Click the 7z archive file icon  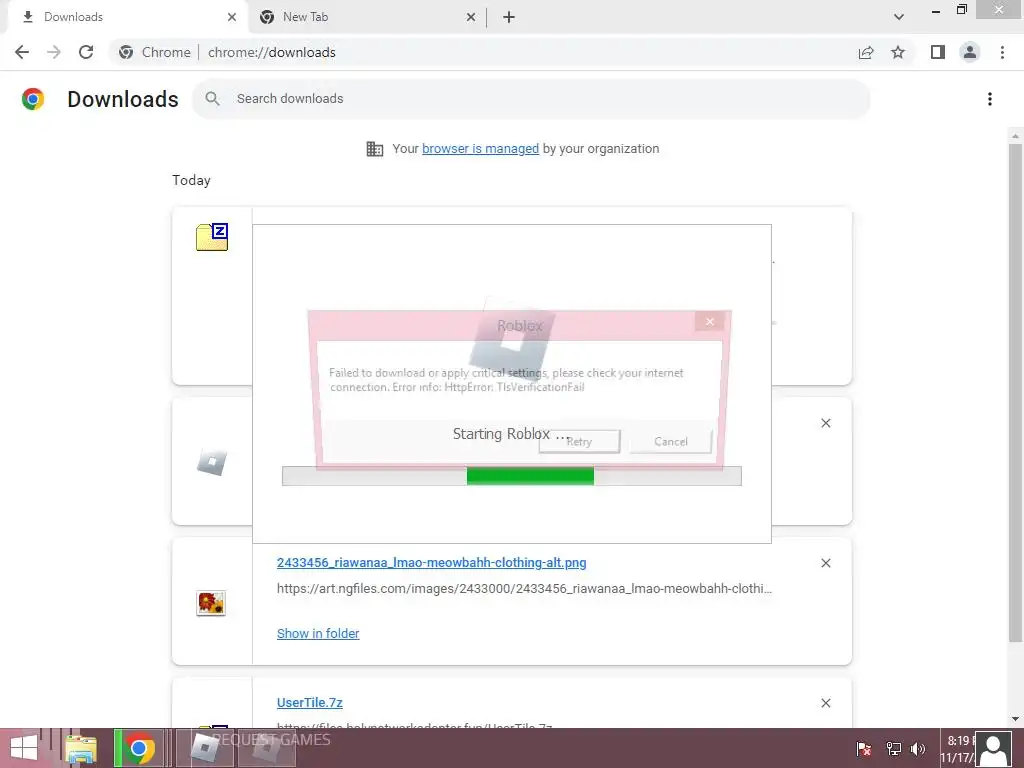[212, 236]
